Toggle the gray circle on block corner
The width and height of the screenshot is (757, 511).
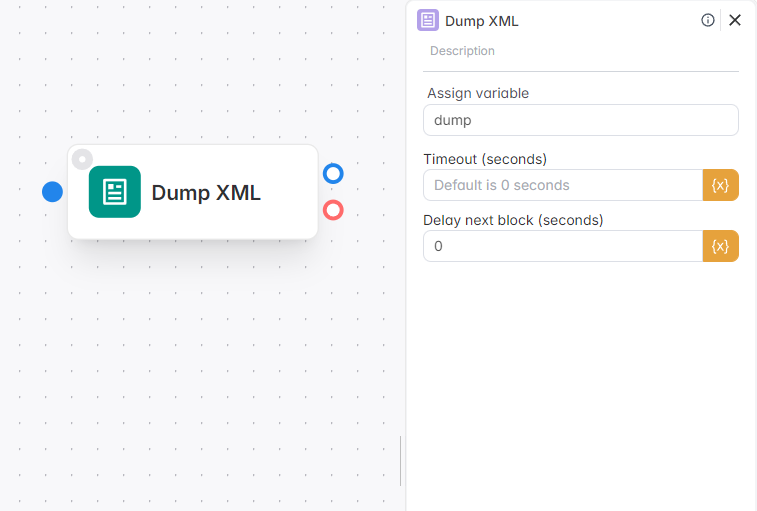(x=82, y=159)
